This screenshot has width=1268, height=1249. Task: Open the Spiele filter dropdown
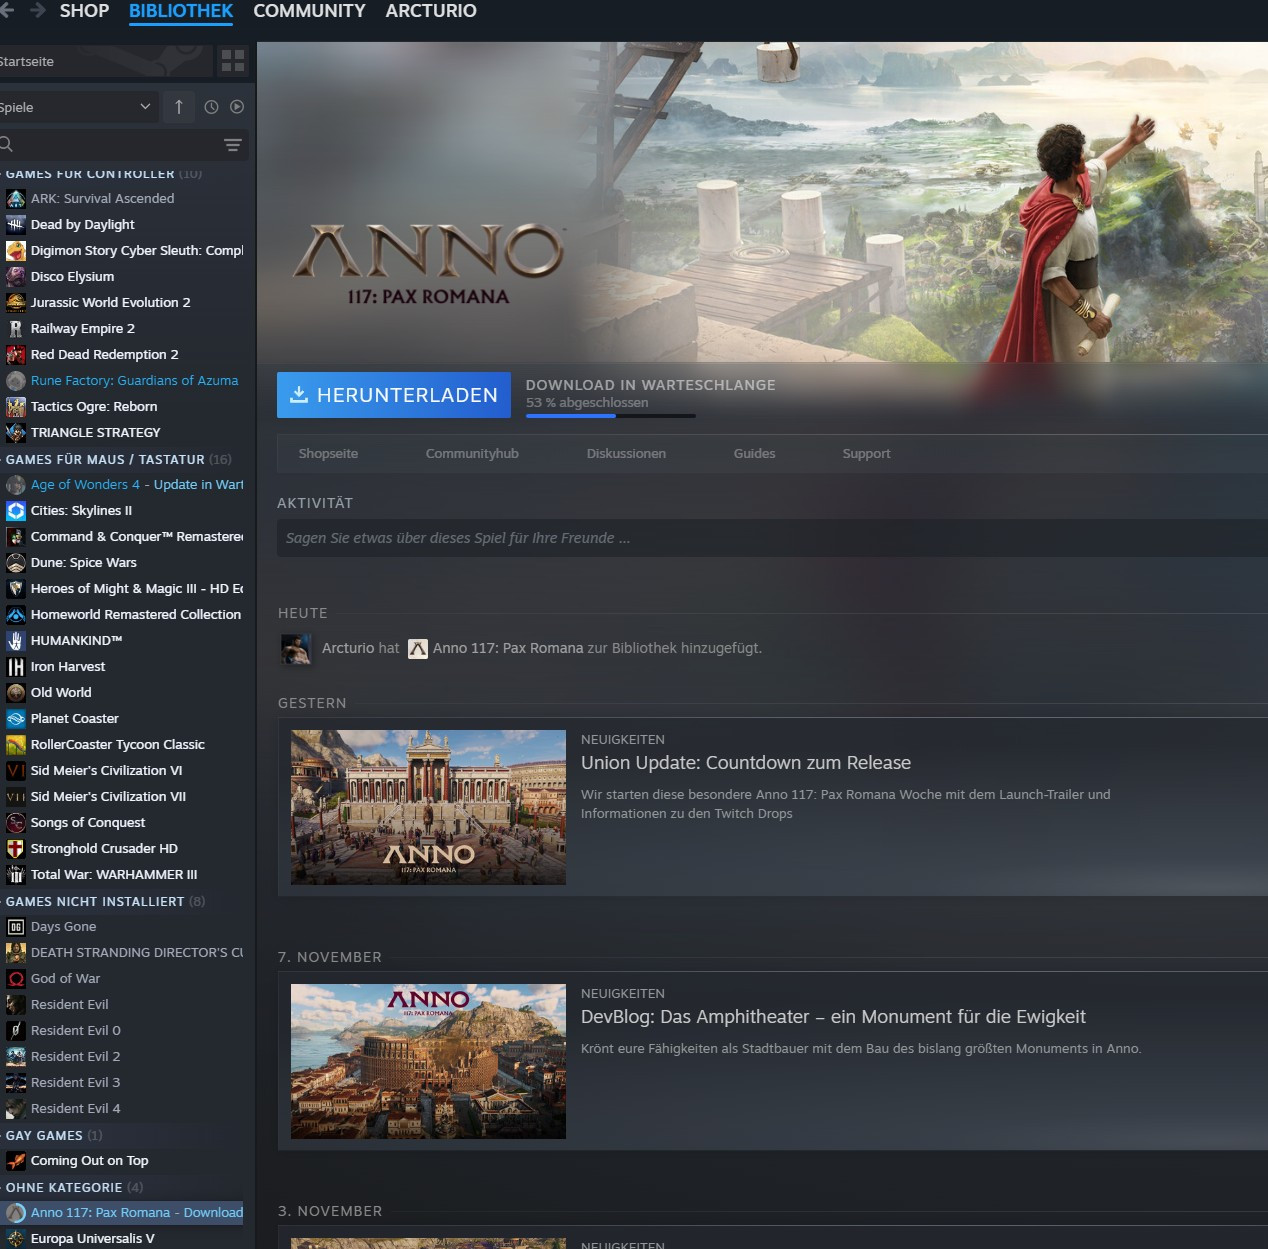[x=80, y=107]
